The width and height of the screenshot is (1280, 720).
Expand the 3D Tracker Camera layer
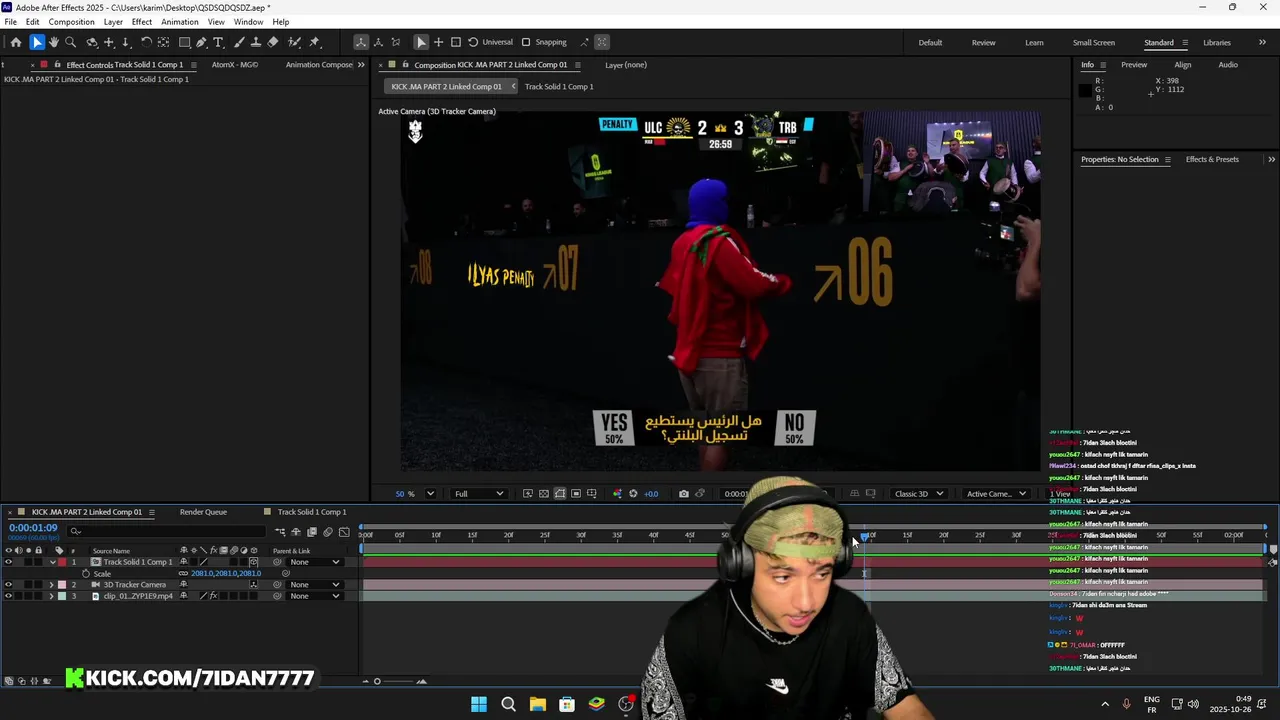(x=52, y=585)
